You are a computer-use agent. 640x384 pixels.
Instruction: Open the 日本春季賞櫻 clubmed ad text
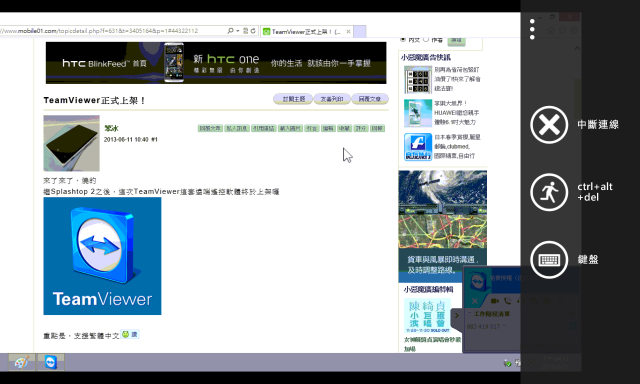pos(457,146)
